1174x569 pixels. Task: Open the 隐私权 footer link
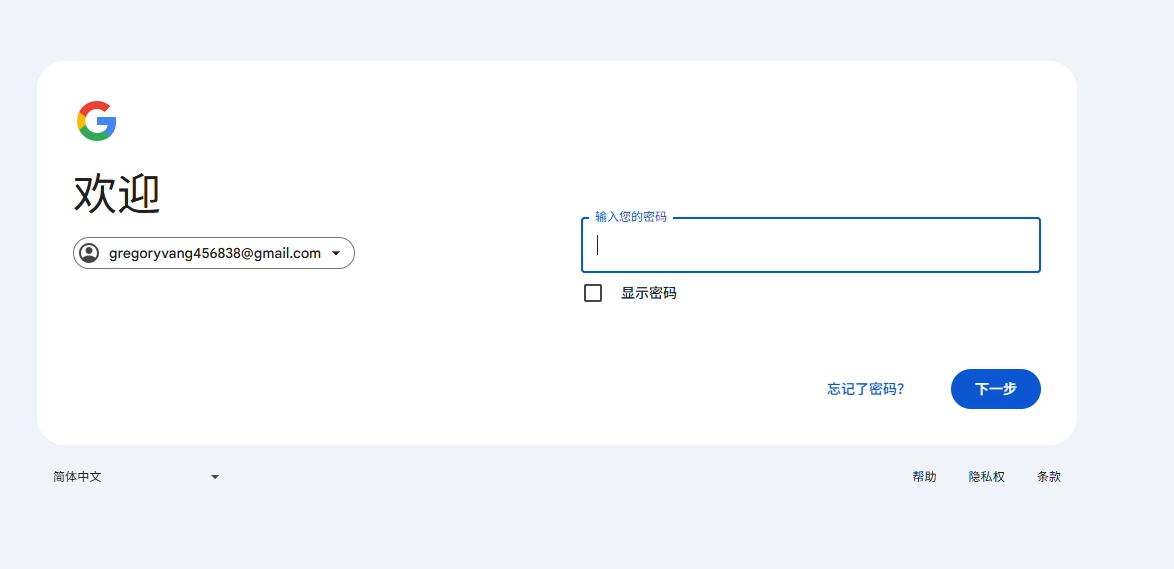(x=986, y=477)
